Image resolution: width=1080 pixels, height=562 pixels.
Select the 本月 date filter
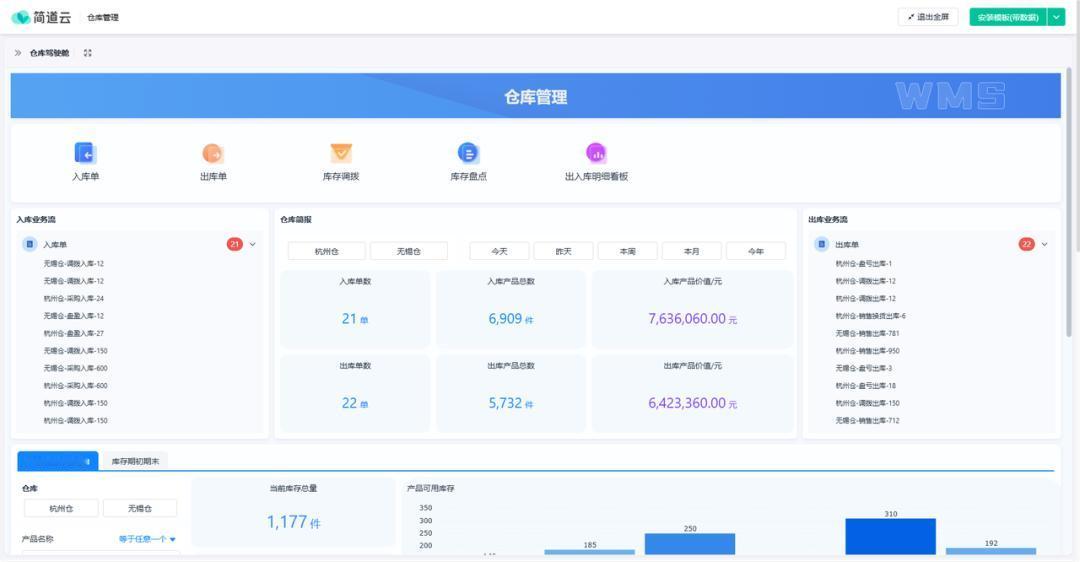692,251
